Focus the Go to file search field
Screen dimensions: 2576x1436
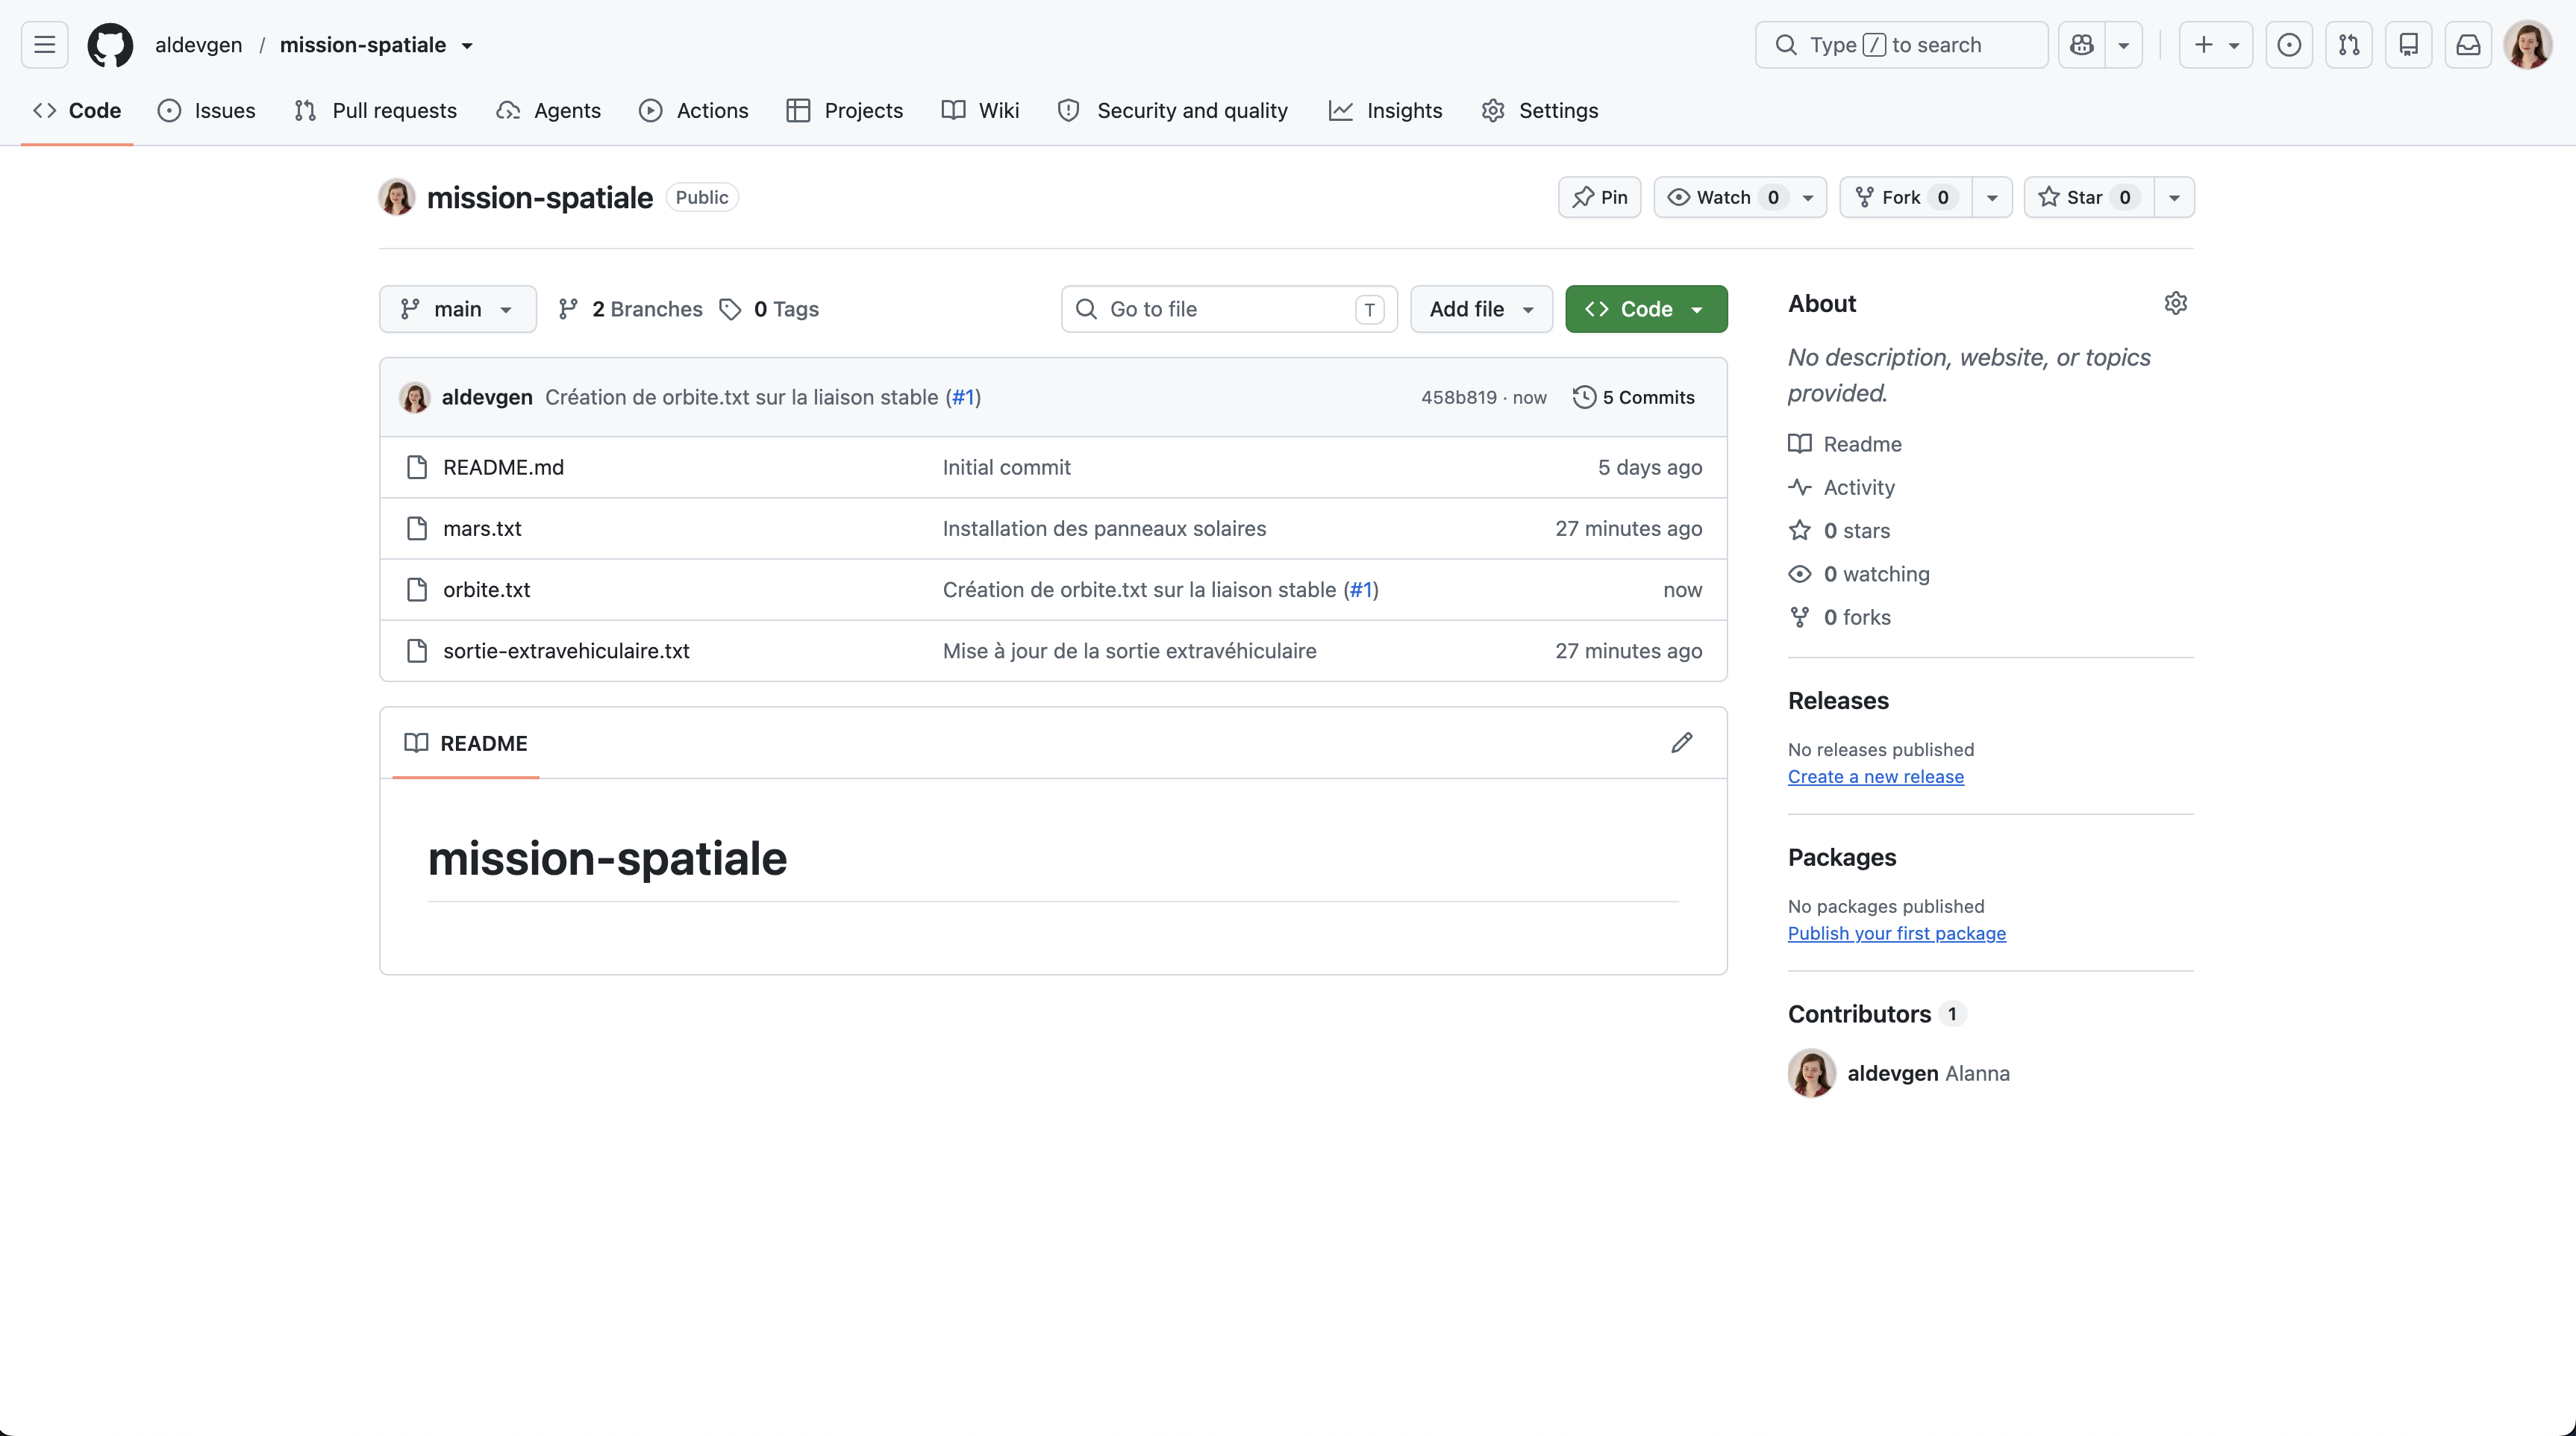coord(1229,309)
